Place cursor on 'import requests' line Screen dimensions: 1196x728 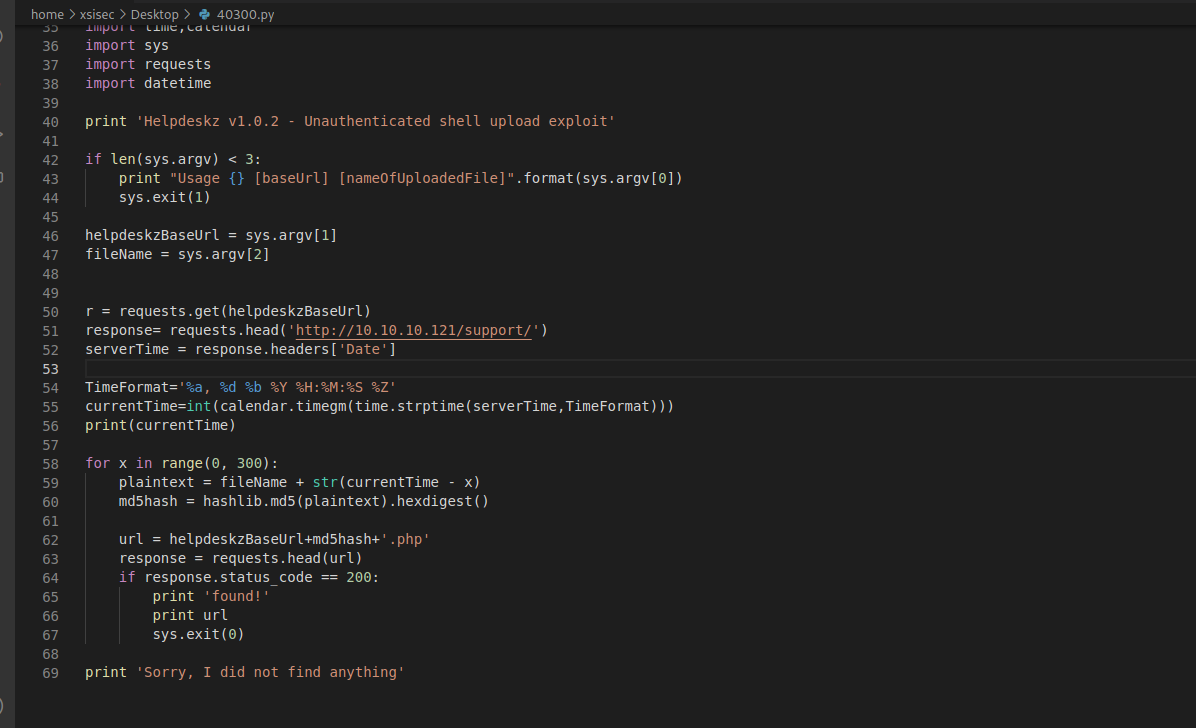(148, 64)
